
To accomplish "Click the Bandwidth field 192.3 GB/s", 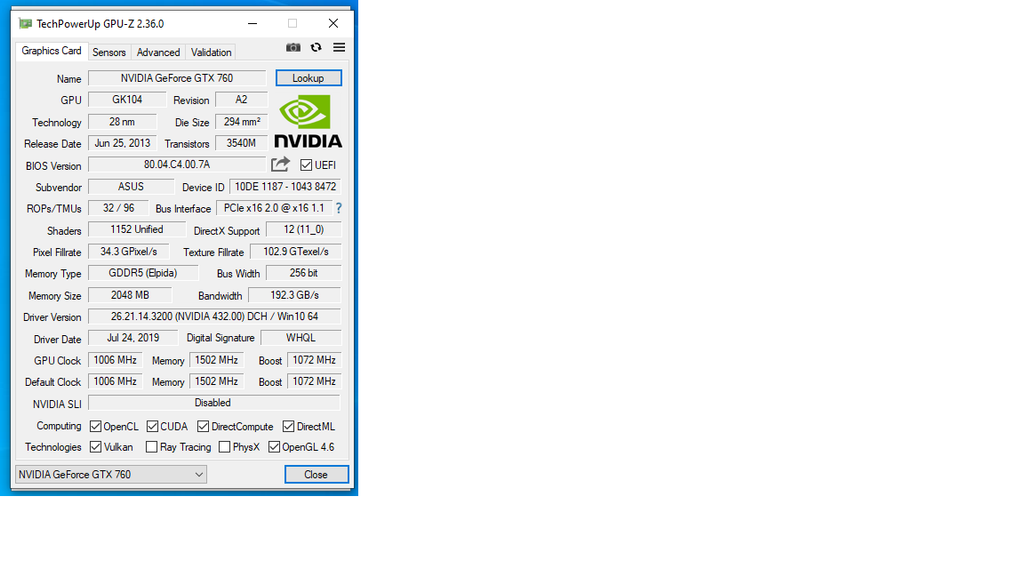I will [x=295, y=295].
